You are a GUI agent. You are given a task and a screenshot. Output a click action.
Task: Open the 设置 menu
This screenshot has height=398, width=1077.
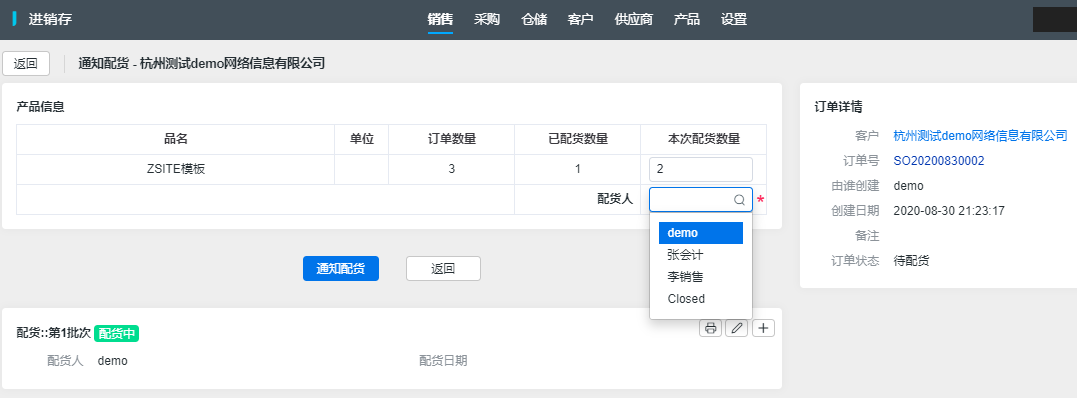734,19
